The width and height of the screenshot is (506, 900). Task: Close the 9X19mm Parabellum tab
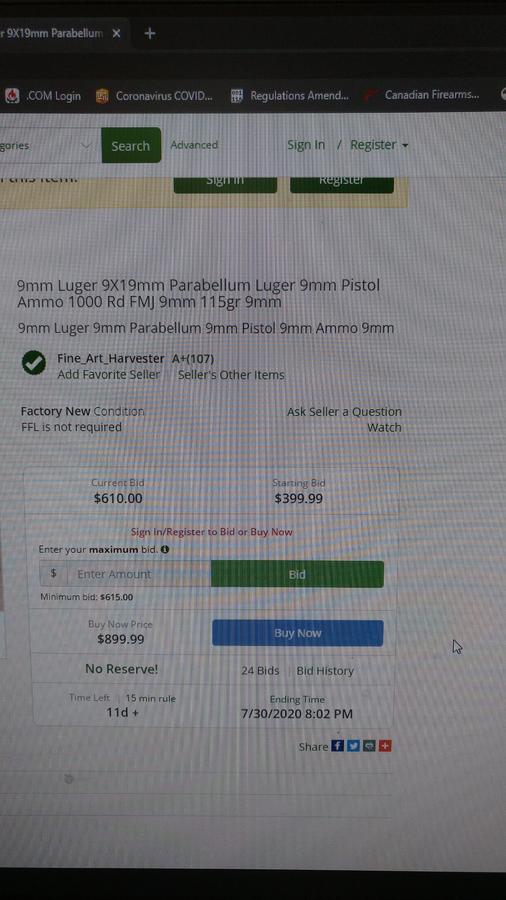tap(116, 33)
